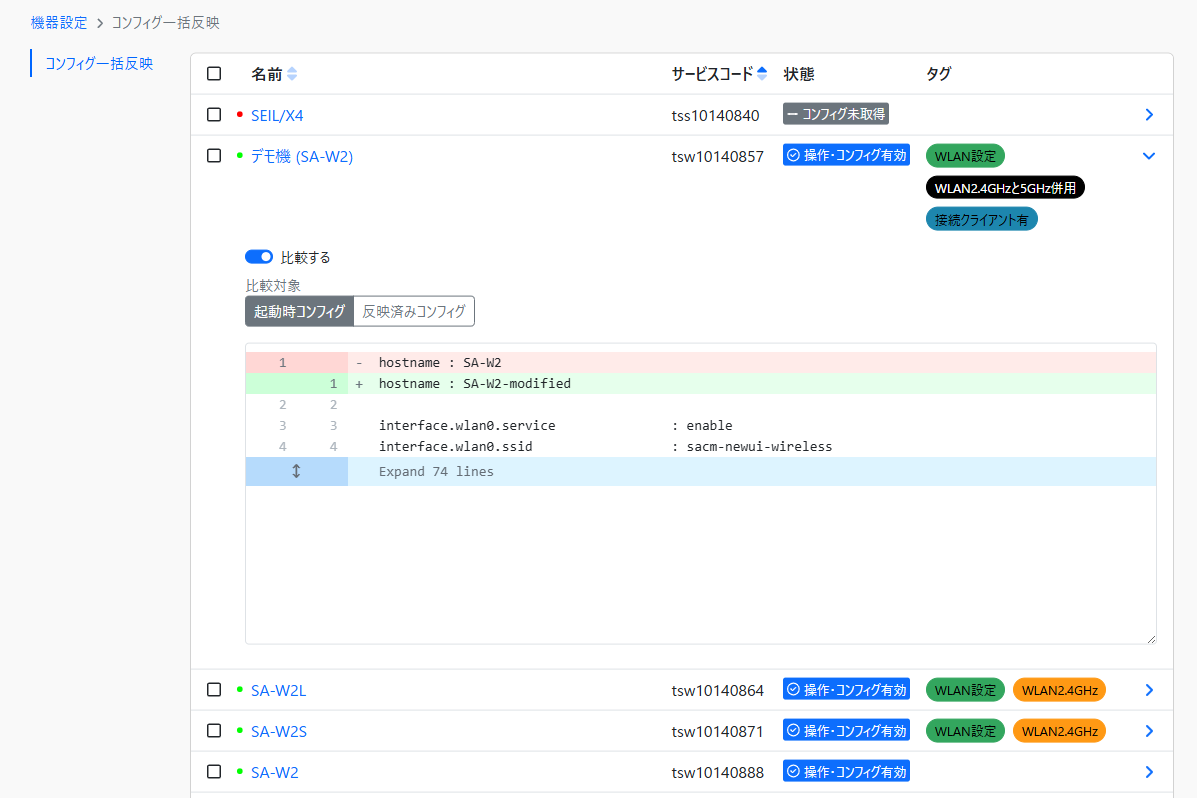Select the SA-W2S row checkbox
The height and width of the screenshot is (798, 1197).
(214, 731)
